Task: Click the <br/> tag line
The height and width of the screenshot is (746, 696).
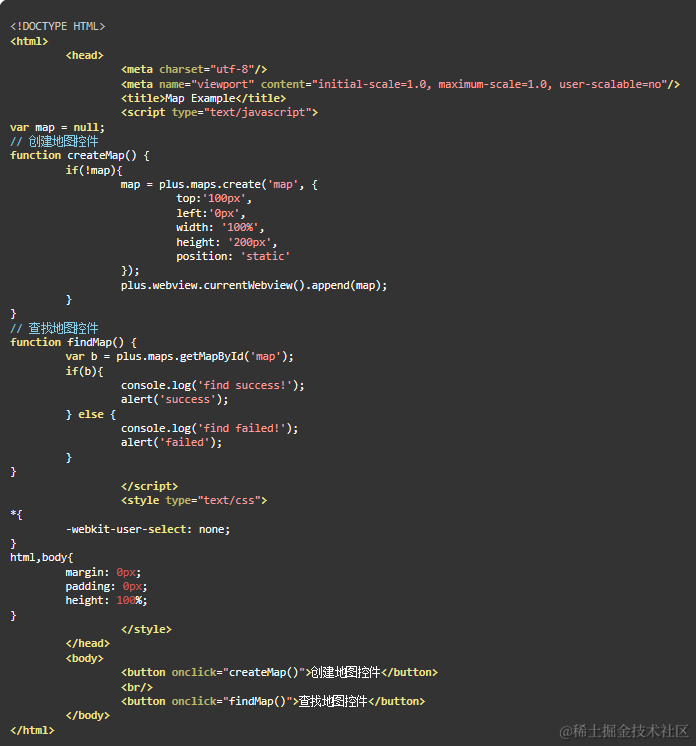Action: tap(137, 687)
